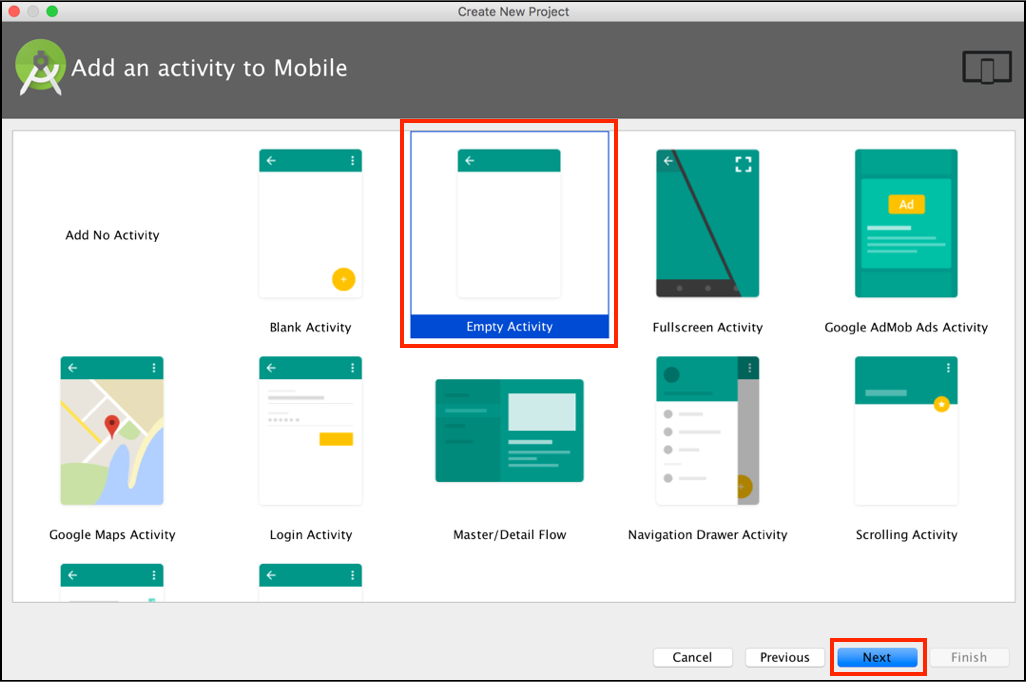Select the Scrolling Activity template
Image resolution: width=1026 pixels, height=682 pixels.
coord(906,431)
